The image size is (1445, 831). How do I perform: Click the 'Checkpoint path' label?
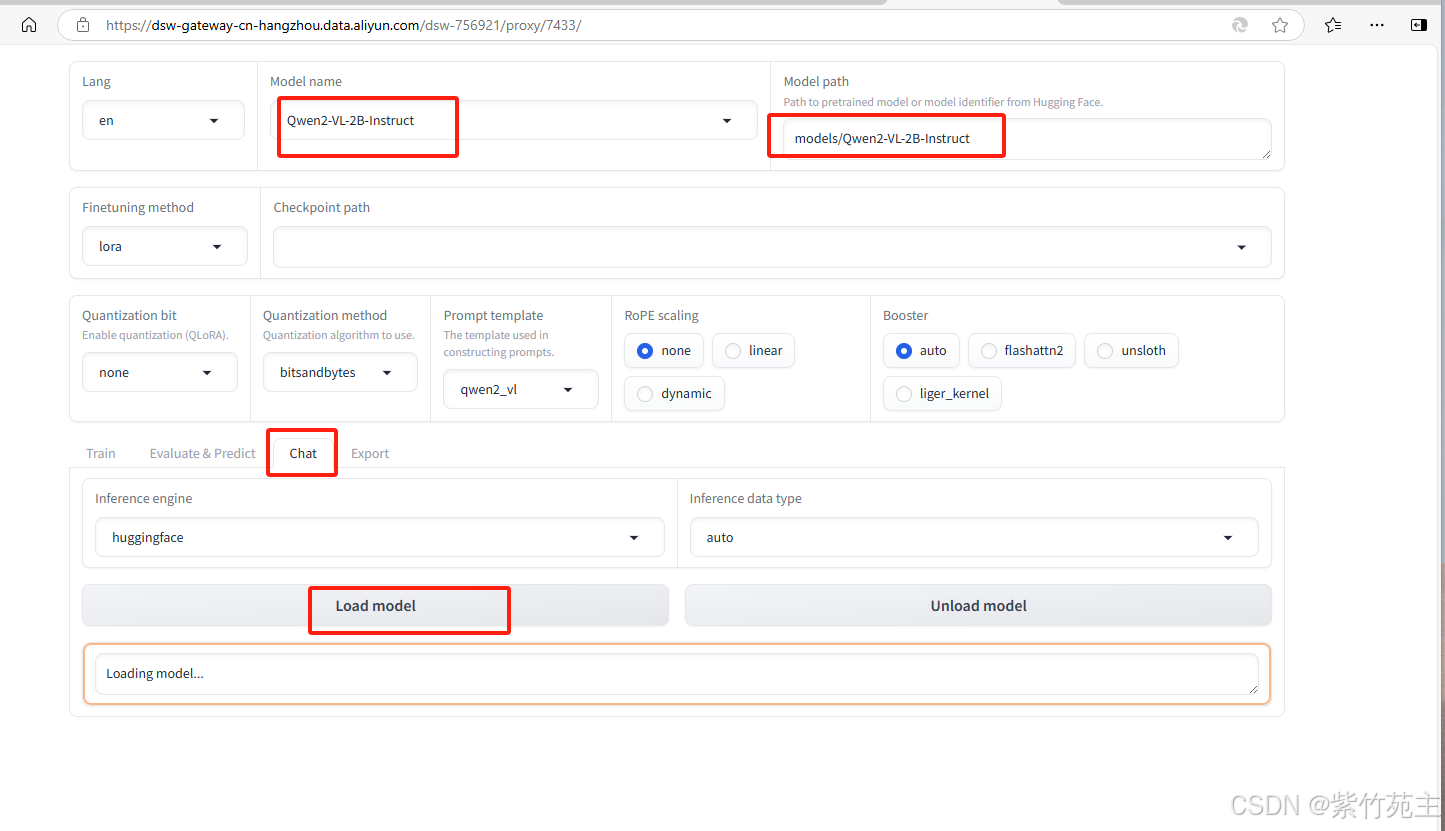click(322, 208)
